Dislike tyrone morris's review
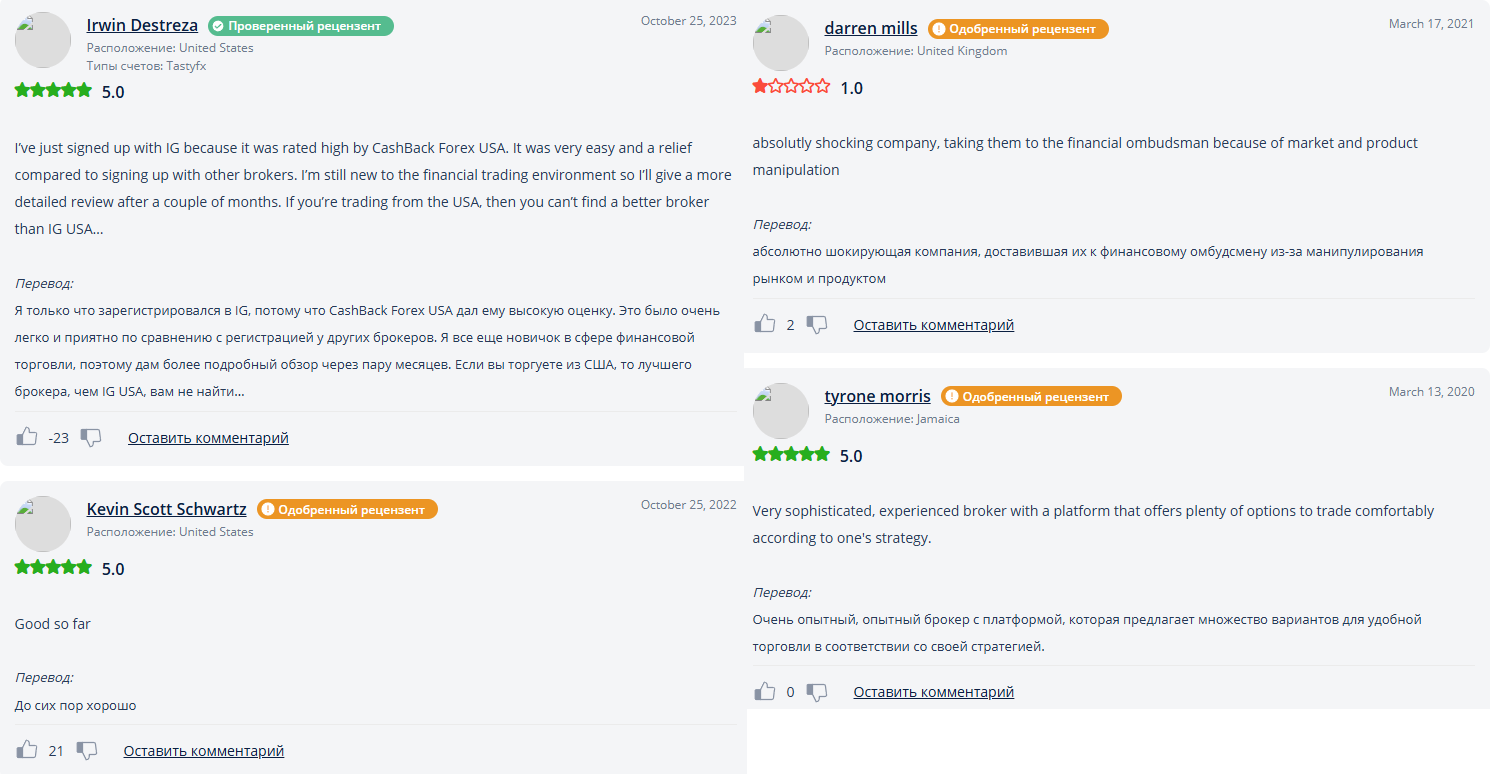Image resolution: width=1496 pixels, height=776 pixels. [x=817, y=691]
